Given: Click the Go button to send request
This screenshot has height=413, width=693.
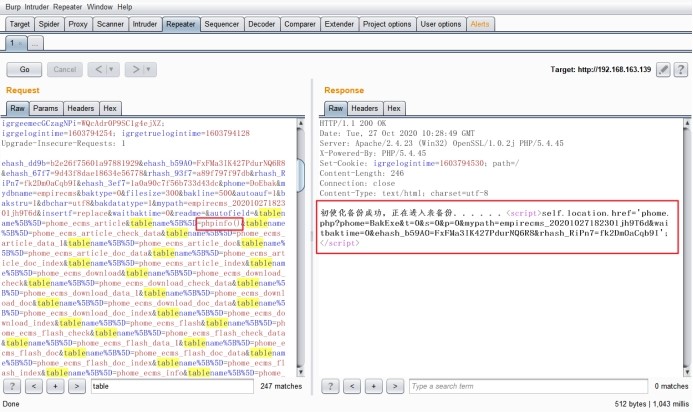Looking at the screenshot, I should (x=24, y=69).
